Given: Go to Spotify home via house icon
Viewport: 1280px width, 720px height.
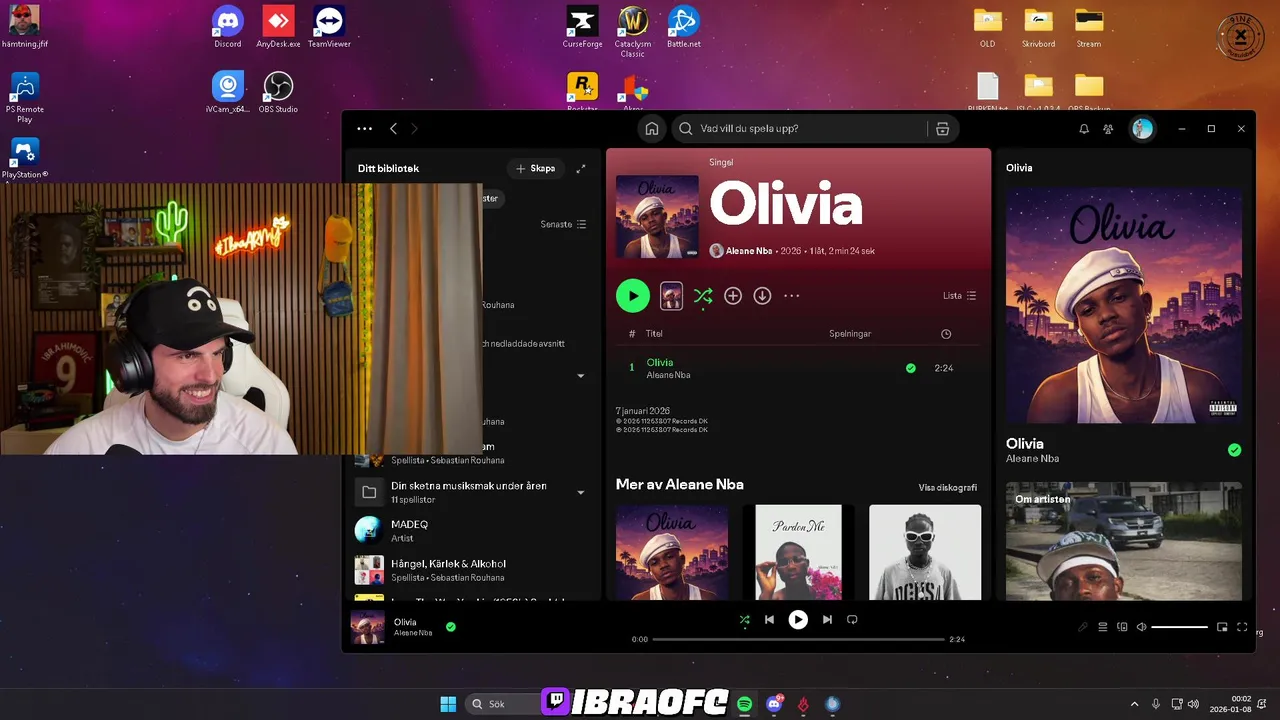Looking at the screenshot, I should pyautogui.click(x=652, y=129).
